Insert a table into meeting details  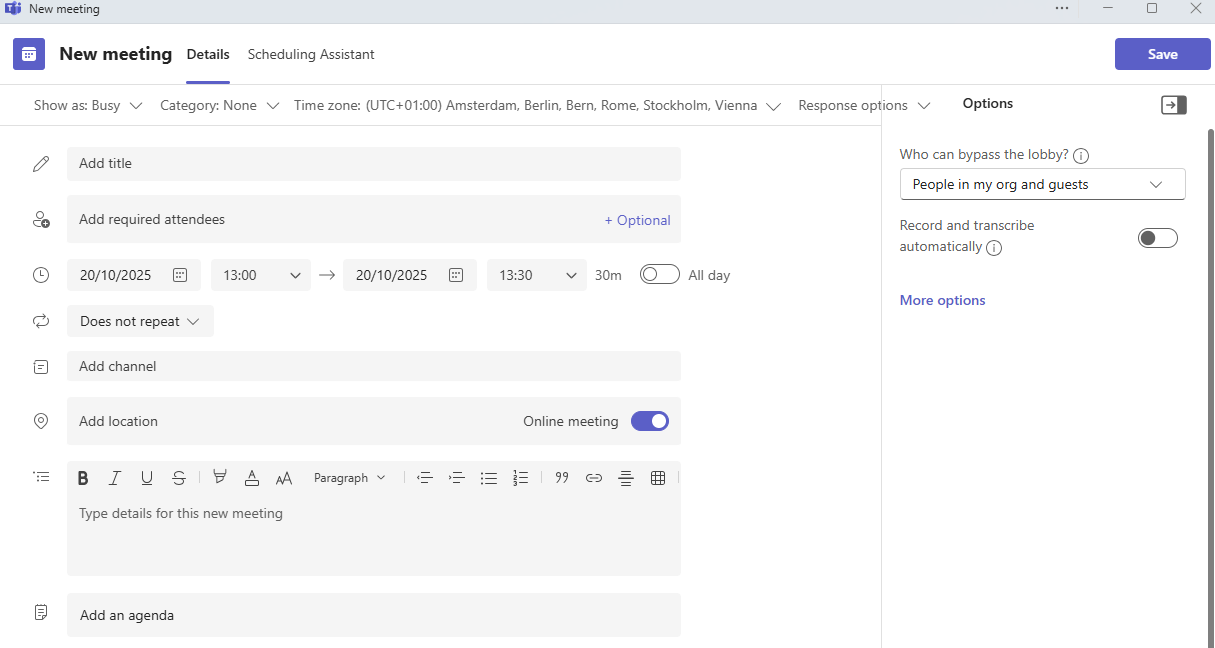click(658, 478)
